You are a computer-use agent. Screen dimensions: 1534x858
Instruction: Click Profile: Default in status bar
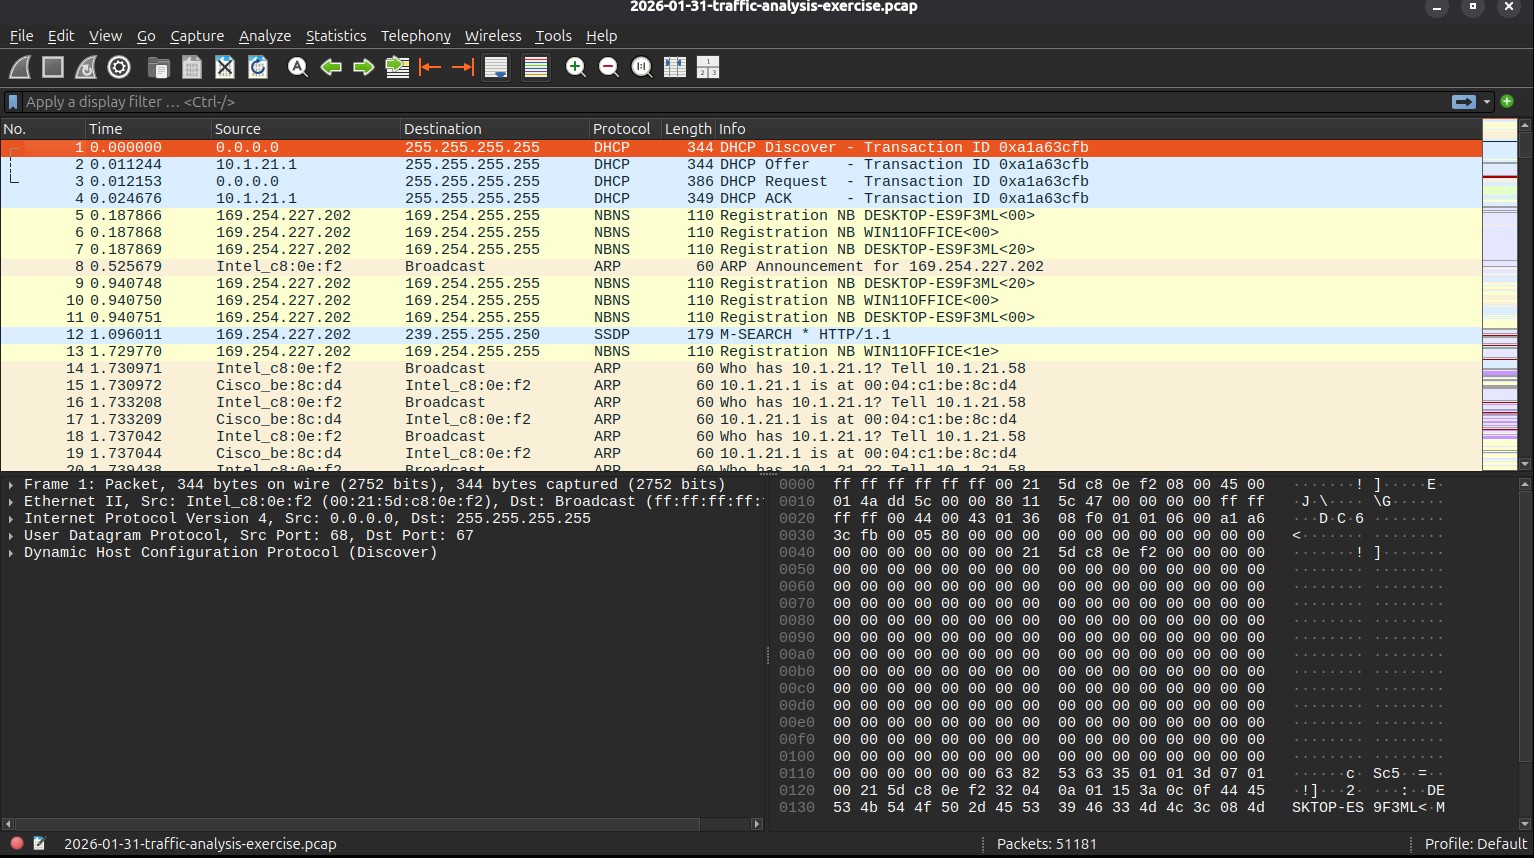coord(1476,844)
